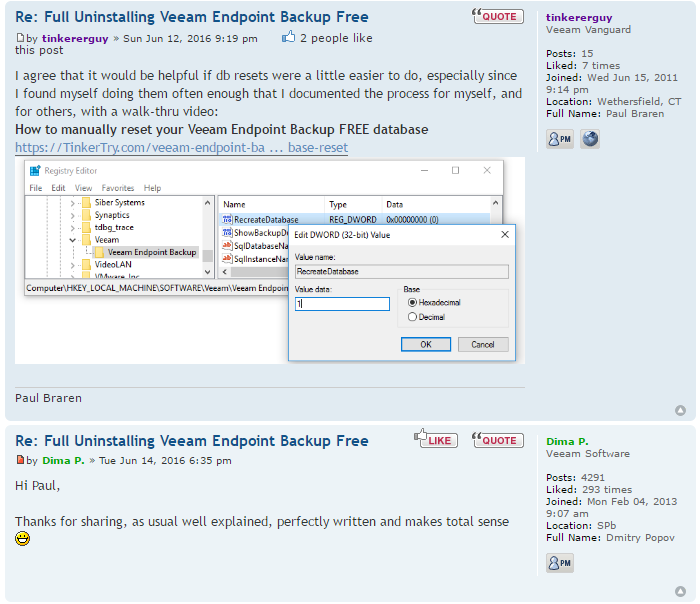Open tinkererguy profile link in post byline

75,38
